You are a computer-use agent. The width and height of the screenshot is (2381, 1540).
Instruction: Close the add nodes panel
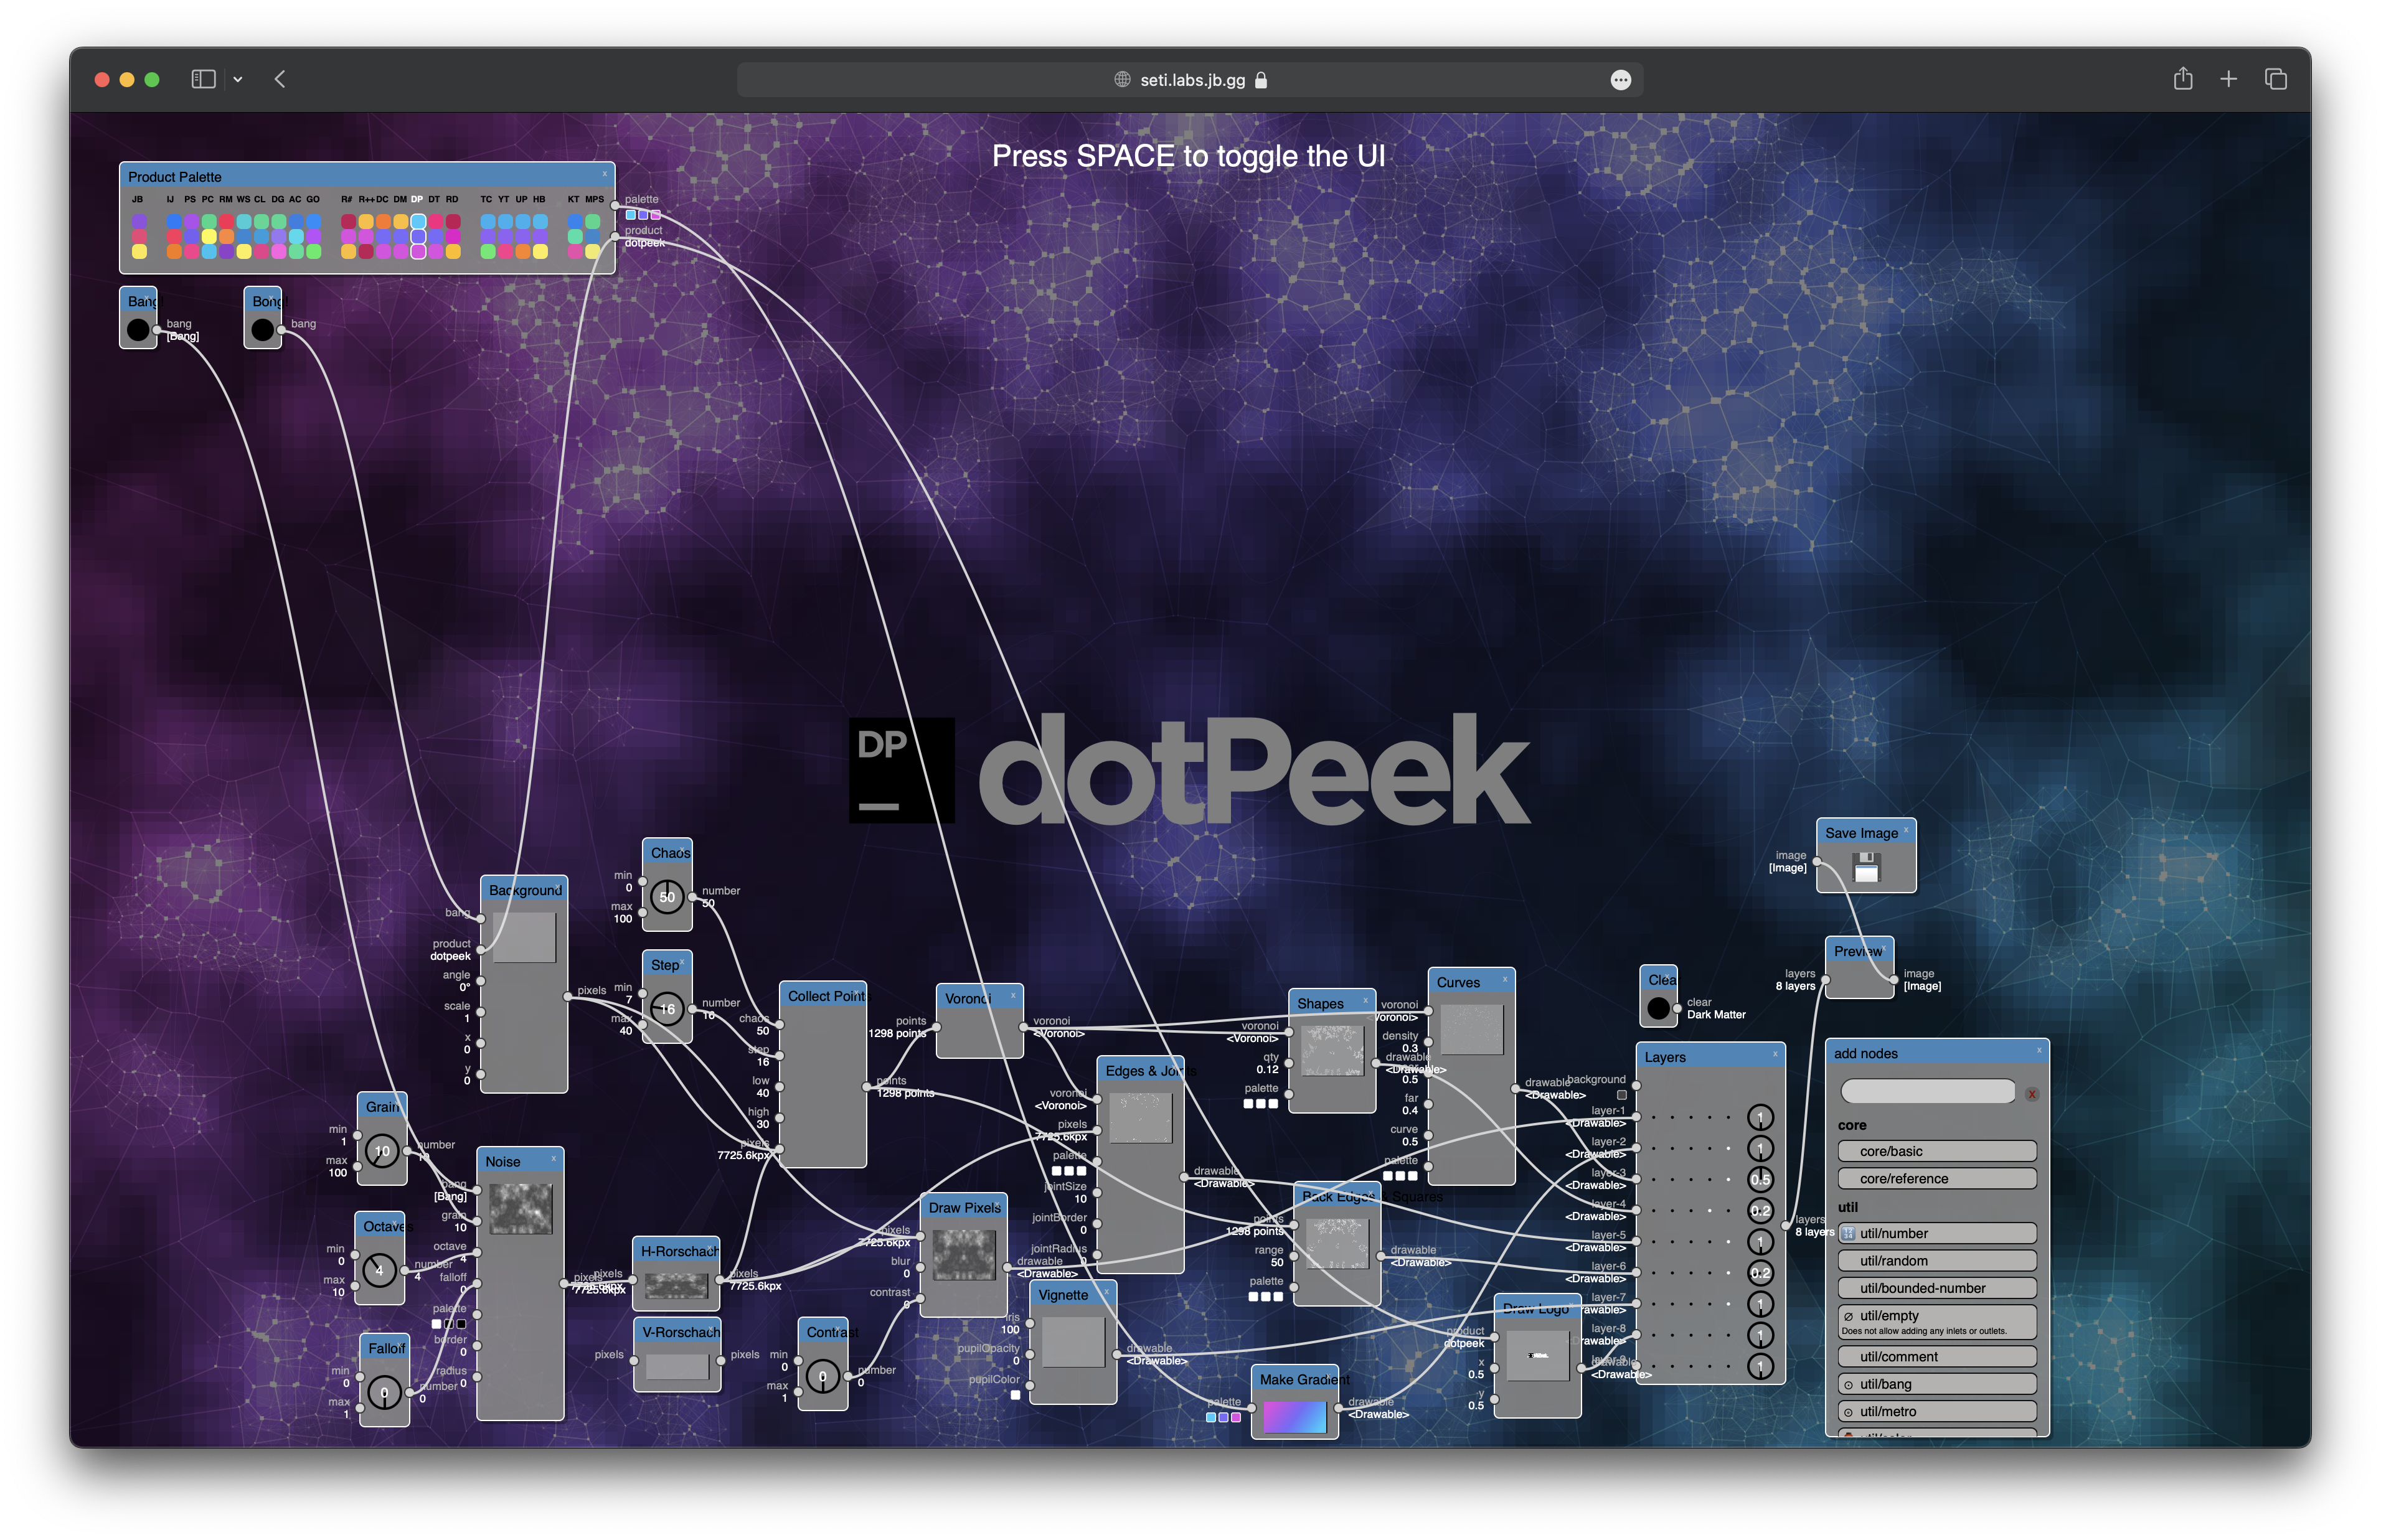(x=2039, y=1050)
